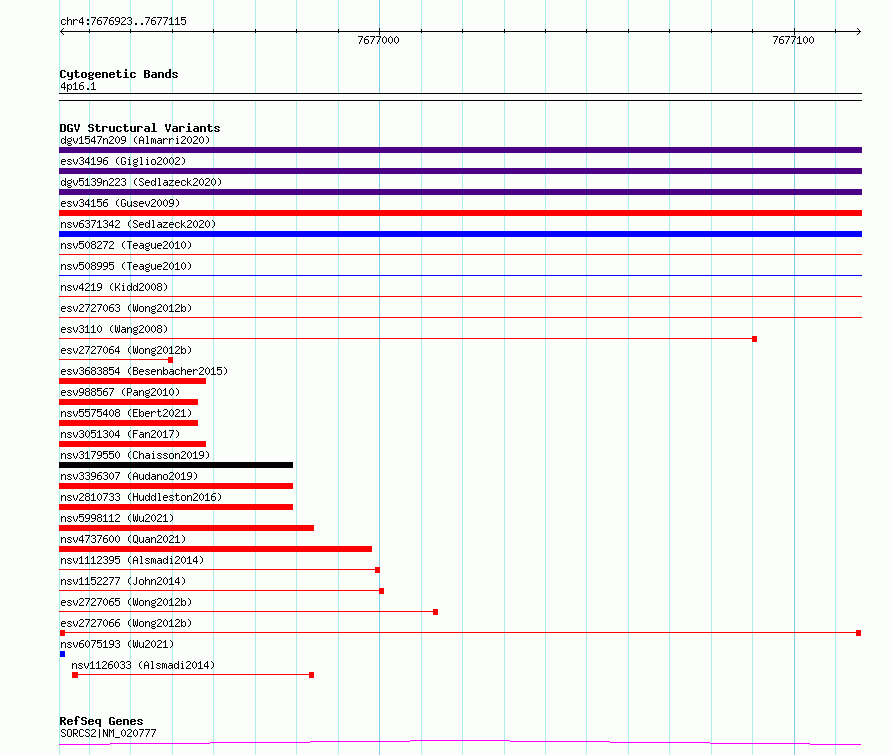
Task: Click the 7677100 ruler position label
Action: tap(793, 40)
